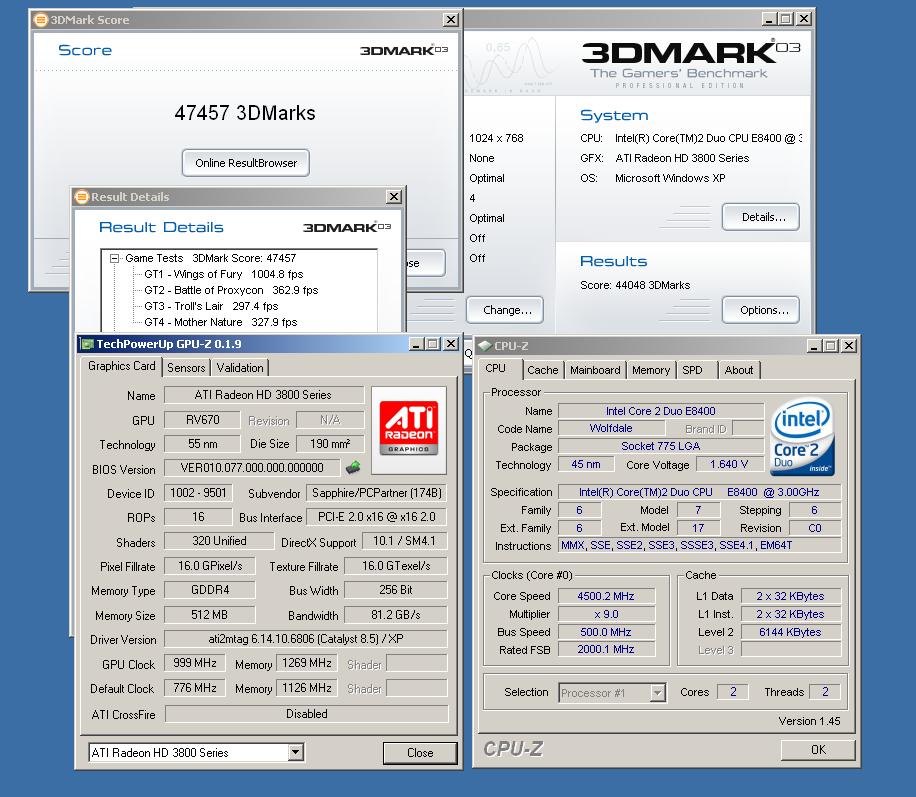Click the ATI Radeon logo in GPU-Z
The height and width of the screenshot is (797, 916).
coord(409,429)
